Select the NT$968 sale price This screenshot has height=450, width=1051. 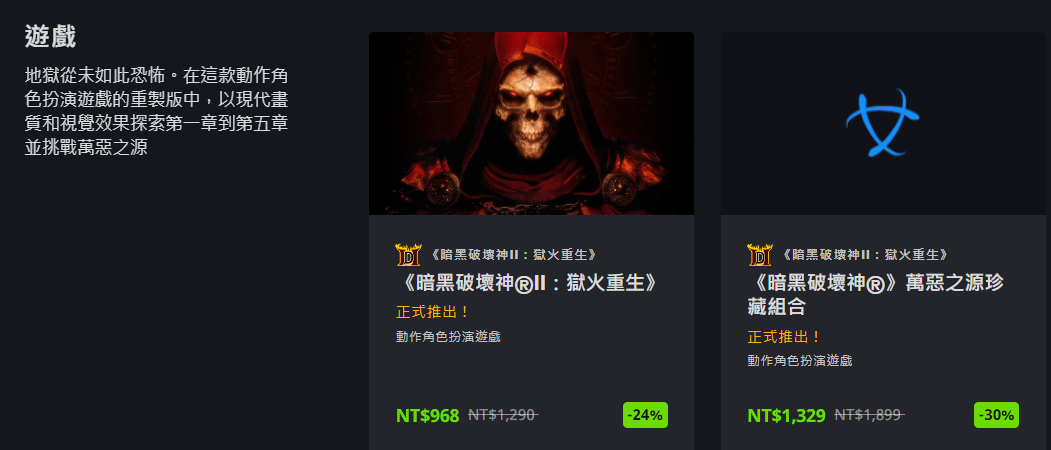[428, 416]
